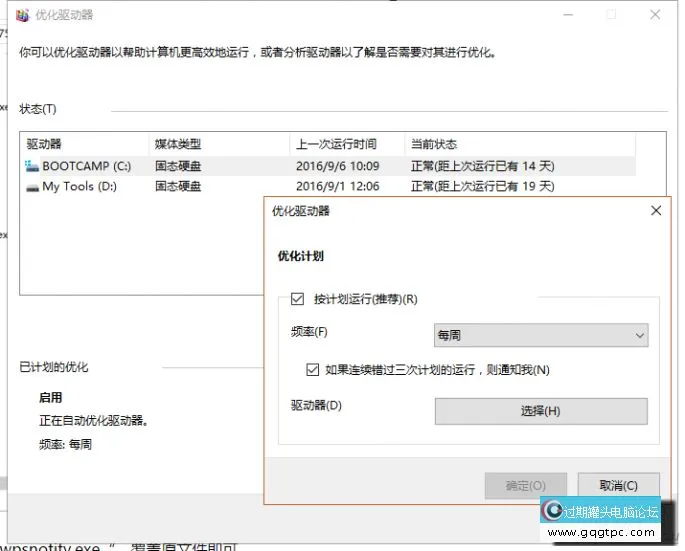Click status text showing 14 天
Viewport: 685px width, 551px height.
(x=483, y=166)
